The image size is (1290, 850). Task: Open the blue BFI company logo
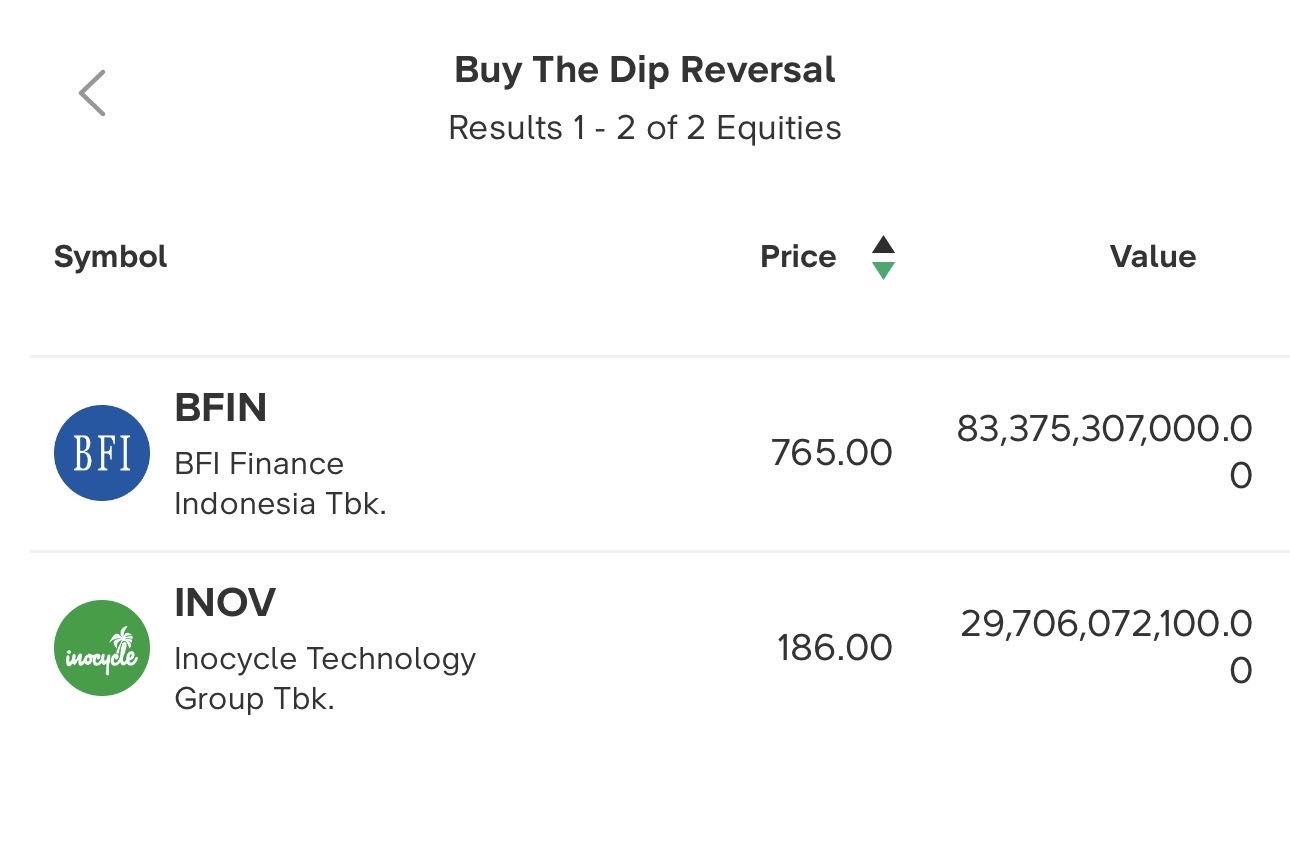[x=102, y=453]
